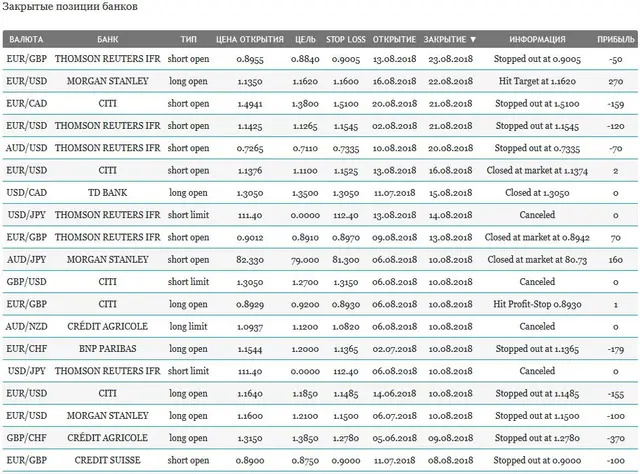This screenshot has width=640, height=474.
Task: Click profit value -179
Action: pos(616,349)
